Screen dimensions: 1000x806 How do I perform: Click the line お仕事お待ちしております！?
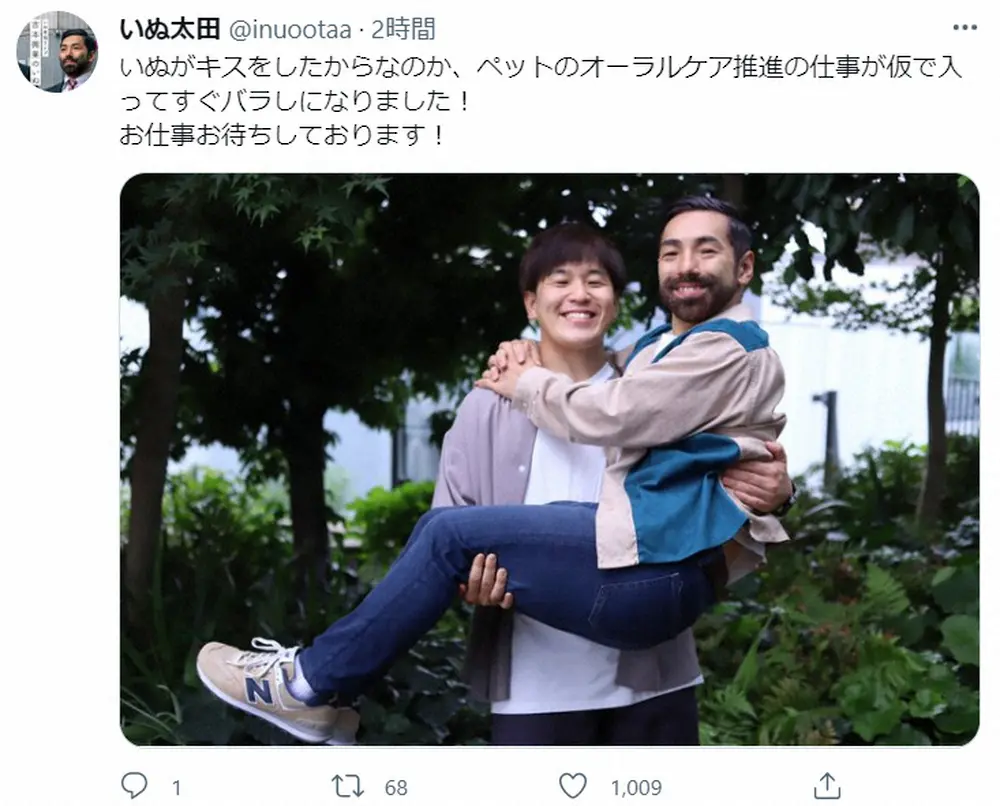coord(283,135)
